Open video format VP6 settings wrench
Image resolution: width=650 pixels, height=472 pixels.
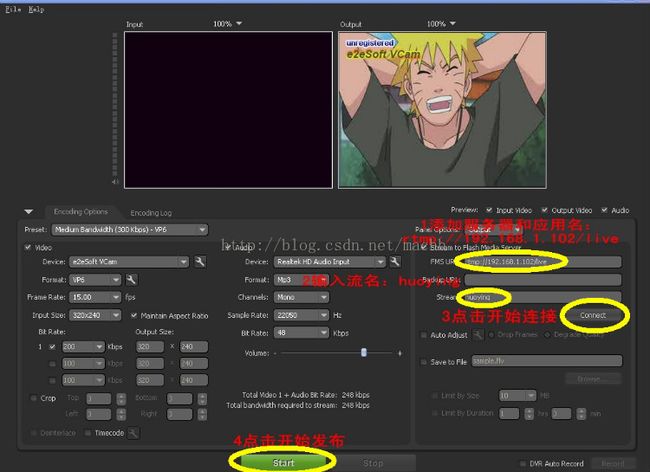(131, 280)
